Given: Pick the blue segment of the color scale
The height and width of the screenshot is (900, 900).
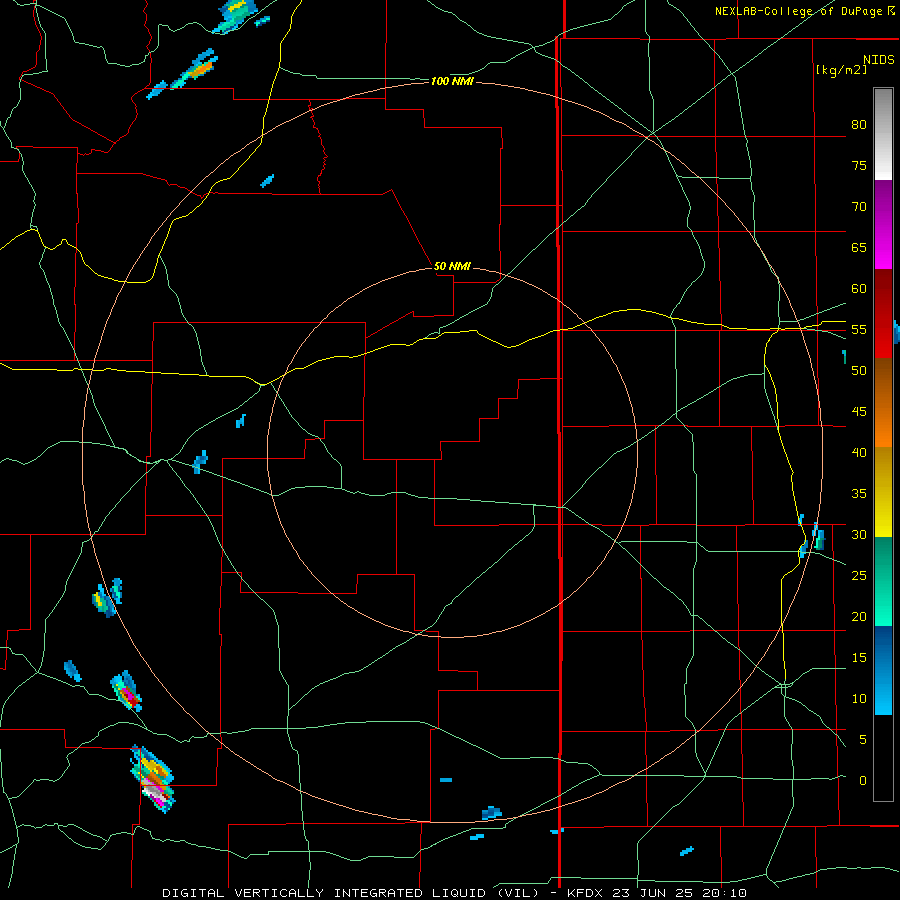Looking at the screenshot, I should point(883,670).
